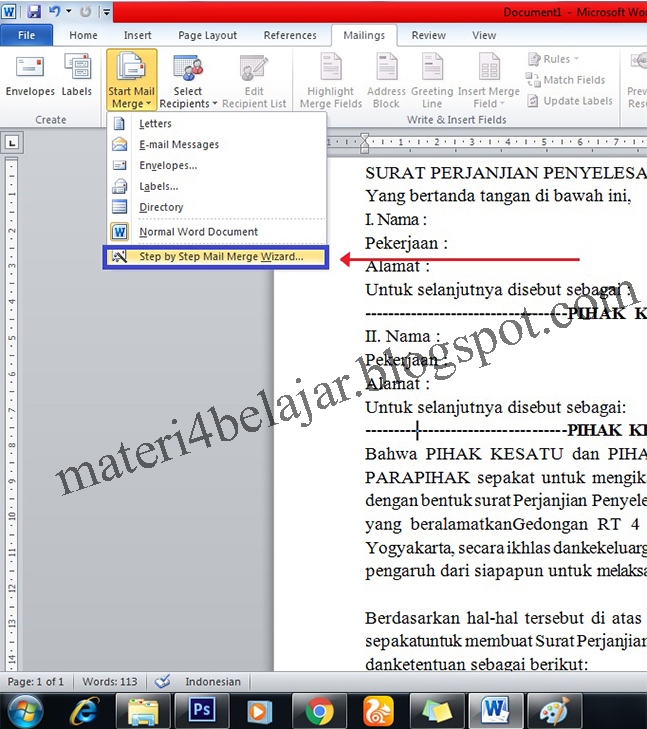The width and height of the screenshot is (647, 729).
Task: Open Windows Explorer from taskbar
Action: coord(144,711)
